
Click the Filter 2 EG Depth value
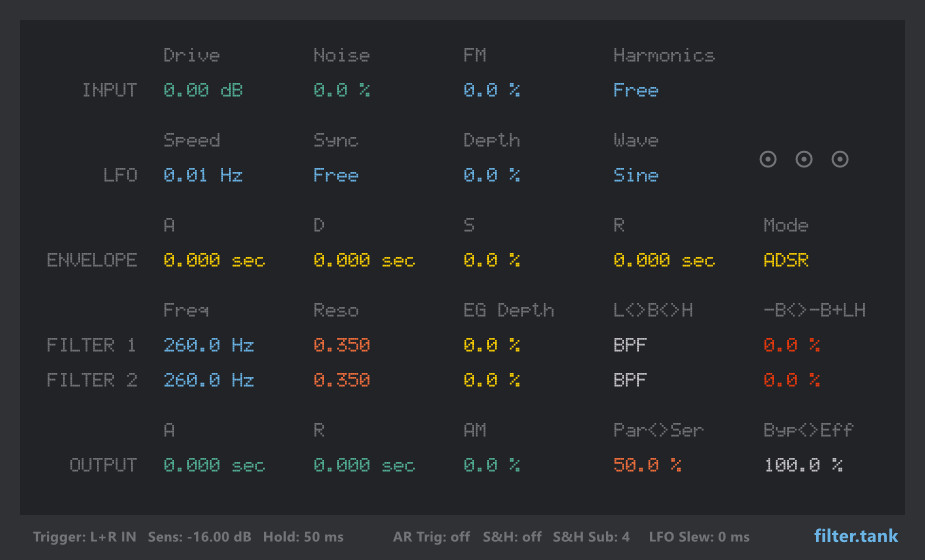[491, 380]
